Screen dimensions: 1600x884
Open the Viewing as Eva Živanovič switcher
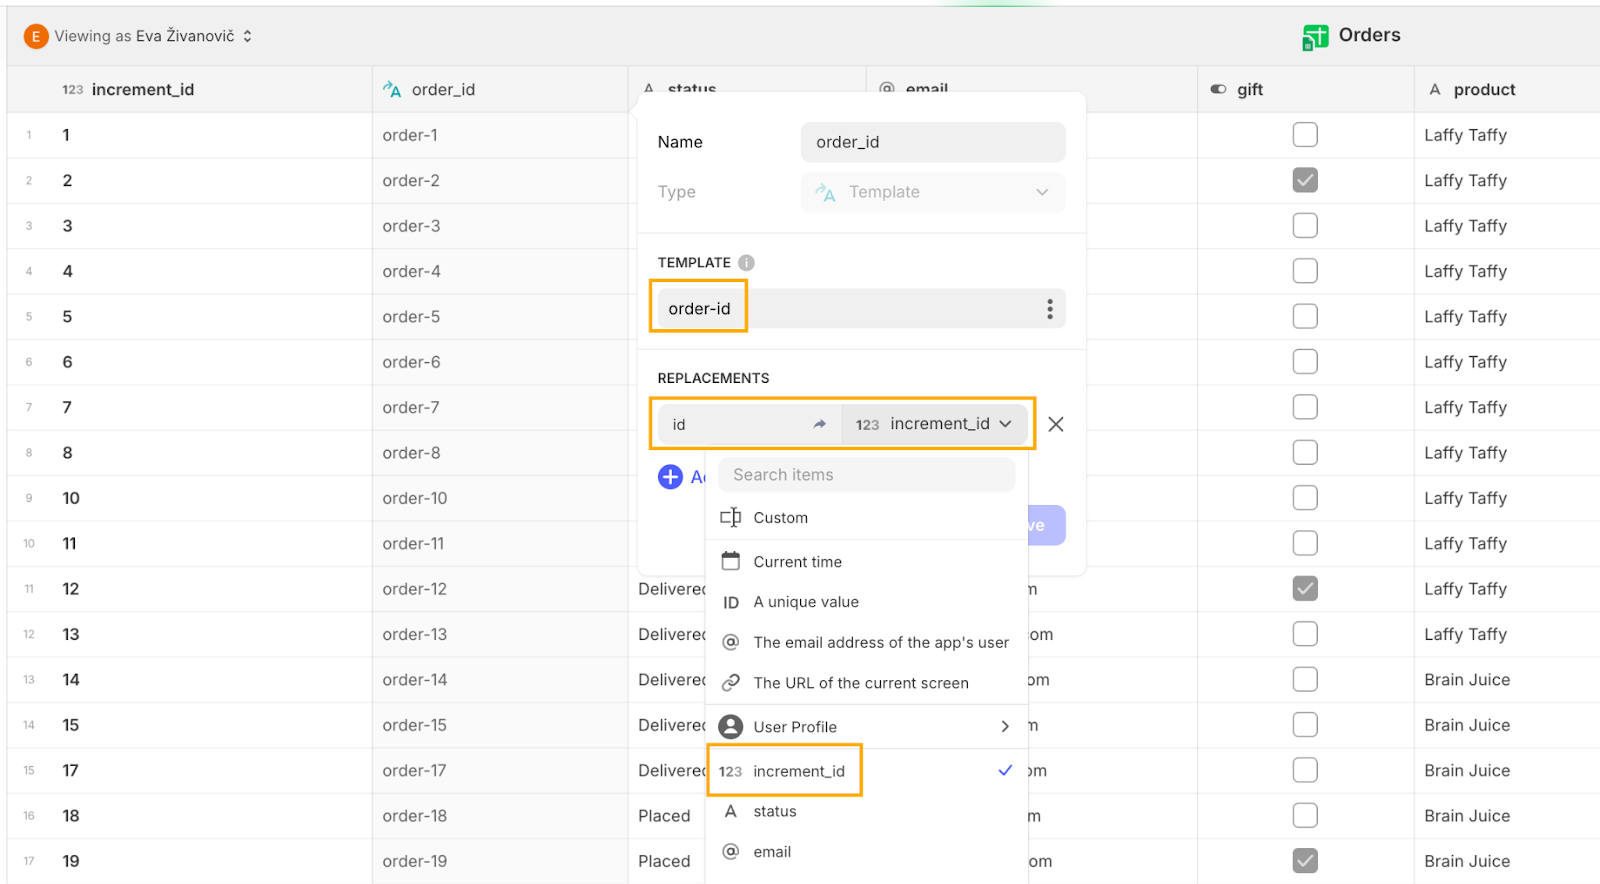point(153,36)
